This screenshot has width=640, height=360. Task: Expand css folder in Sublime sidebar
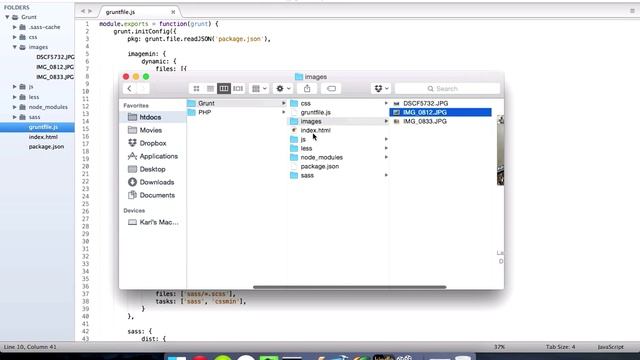(x=15, y=37)
